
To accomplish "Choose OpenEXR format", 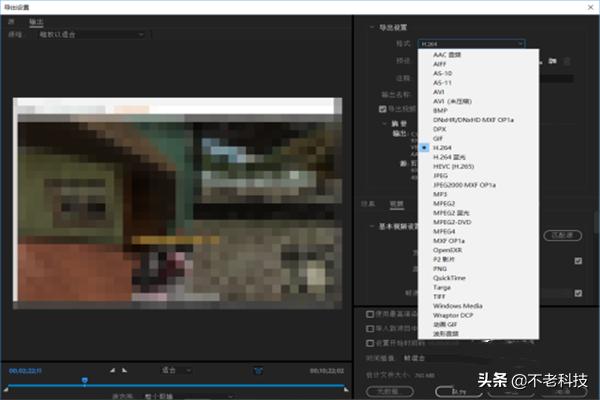I will point(447,250).
